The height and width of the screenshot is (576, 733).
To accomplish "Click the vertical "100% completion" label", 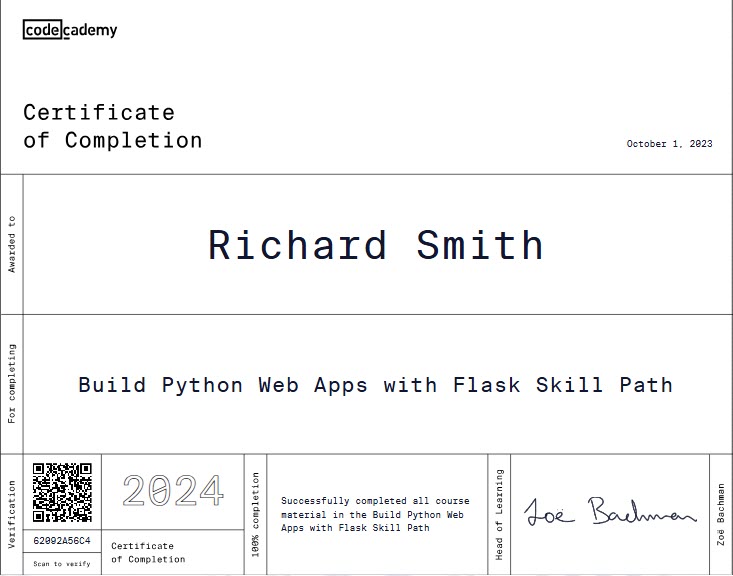I will (x=255, y=514).
